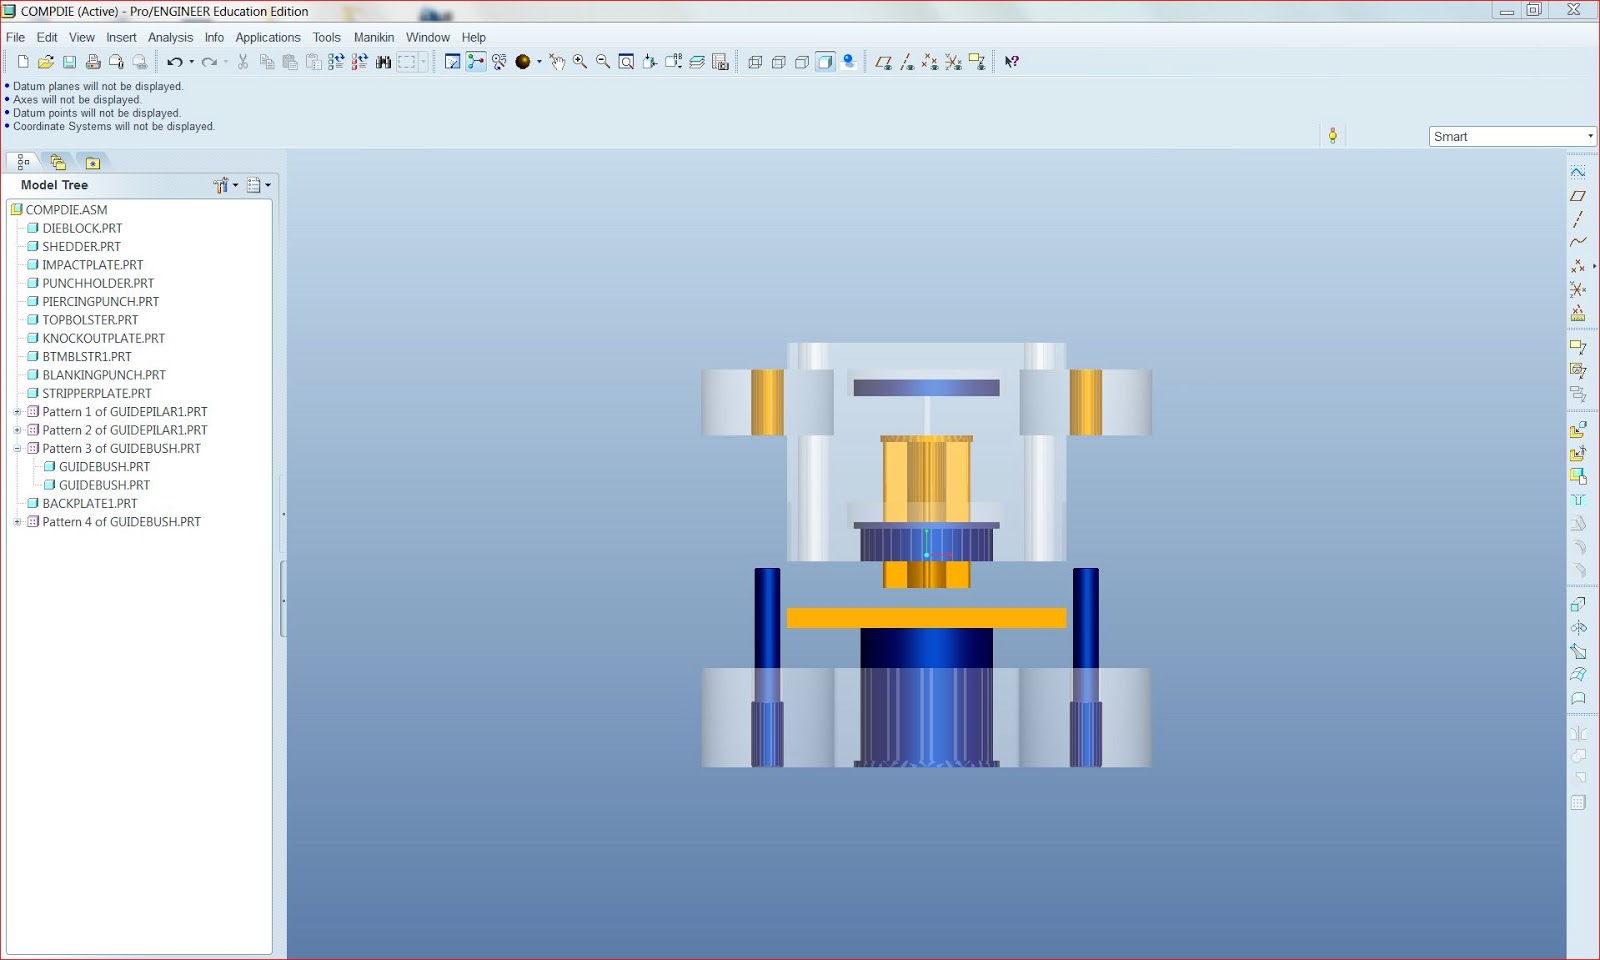The width and height of the screenshot is (1600, 960).
Task: Collapse Pattern 3 of GUIDEBUSH.PRT
Action: tap(17, 448)
